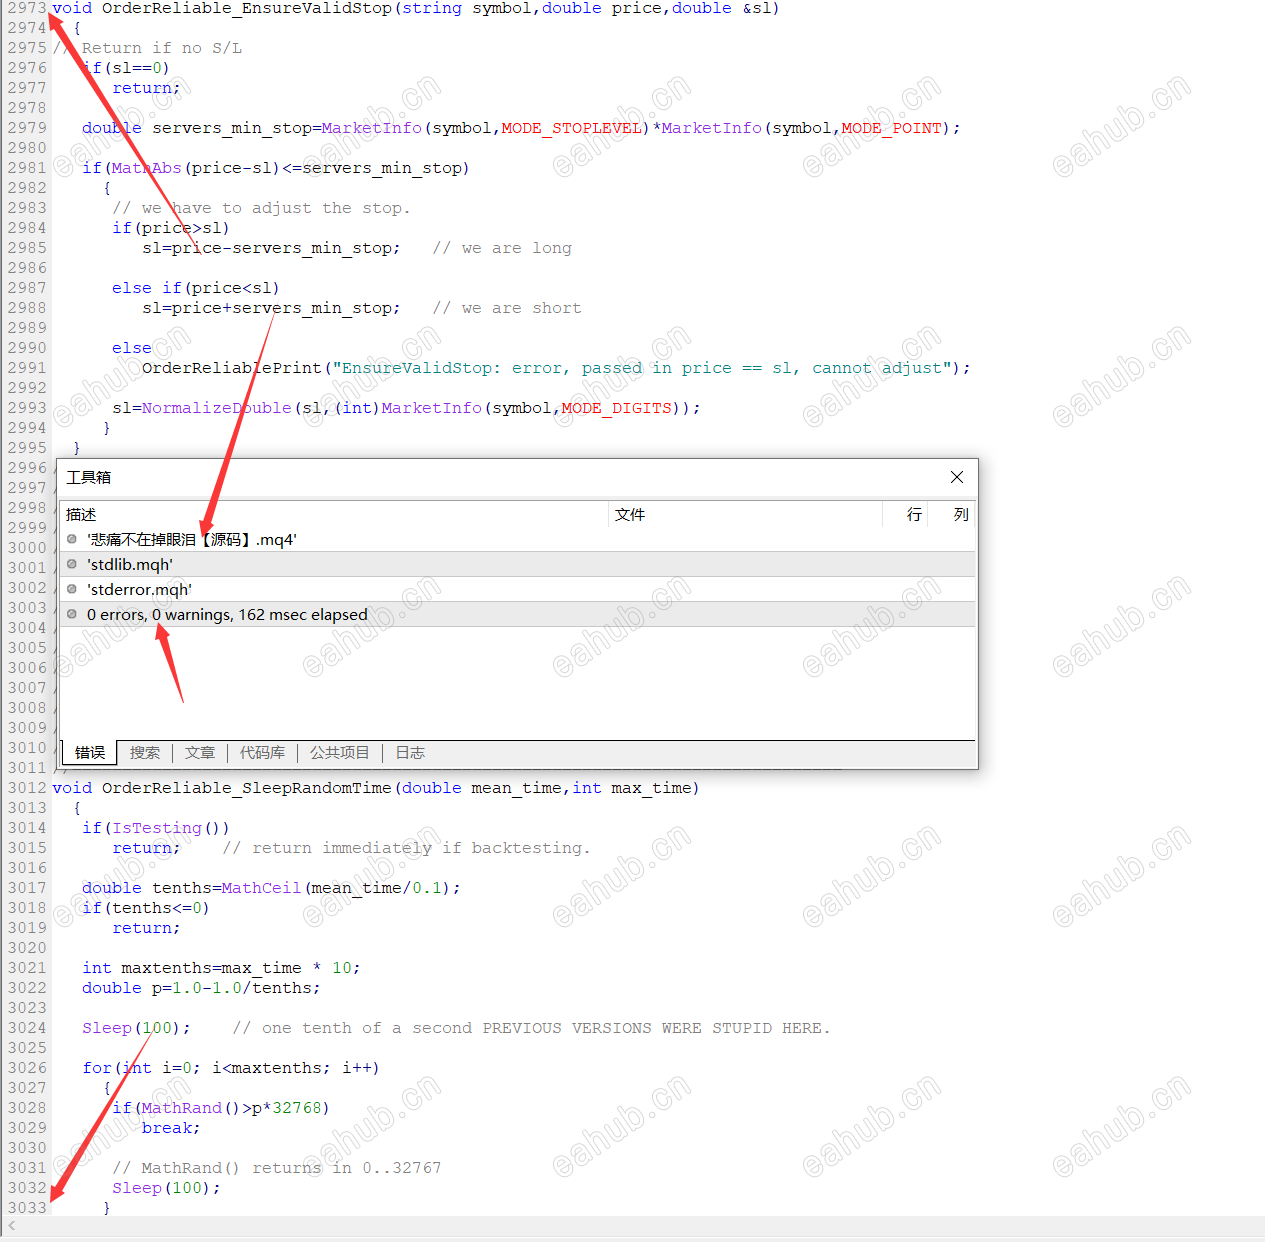Click the status icon beside 'stdlib.mqh'
The height and width of the screenshot is (1242, 1265).
72,564
